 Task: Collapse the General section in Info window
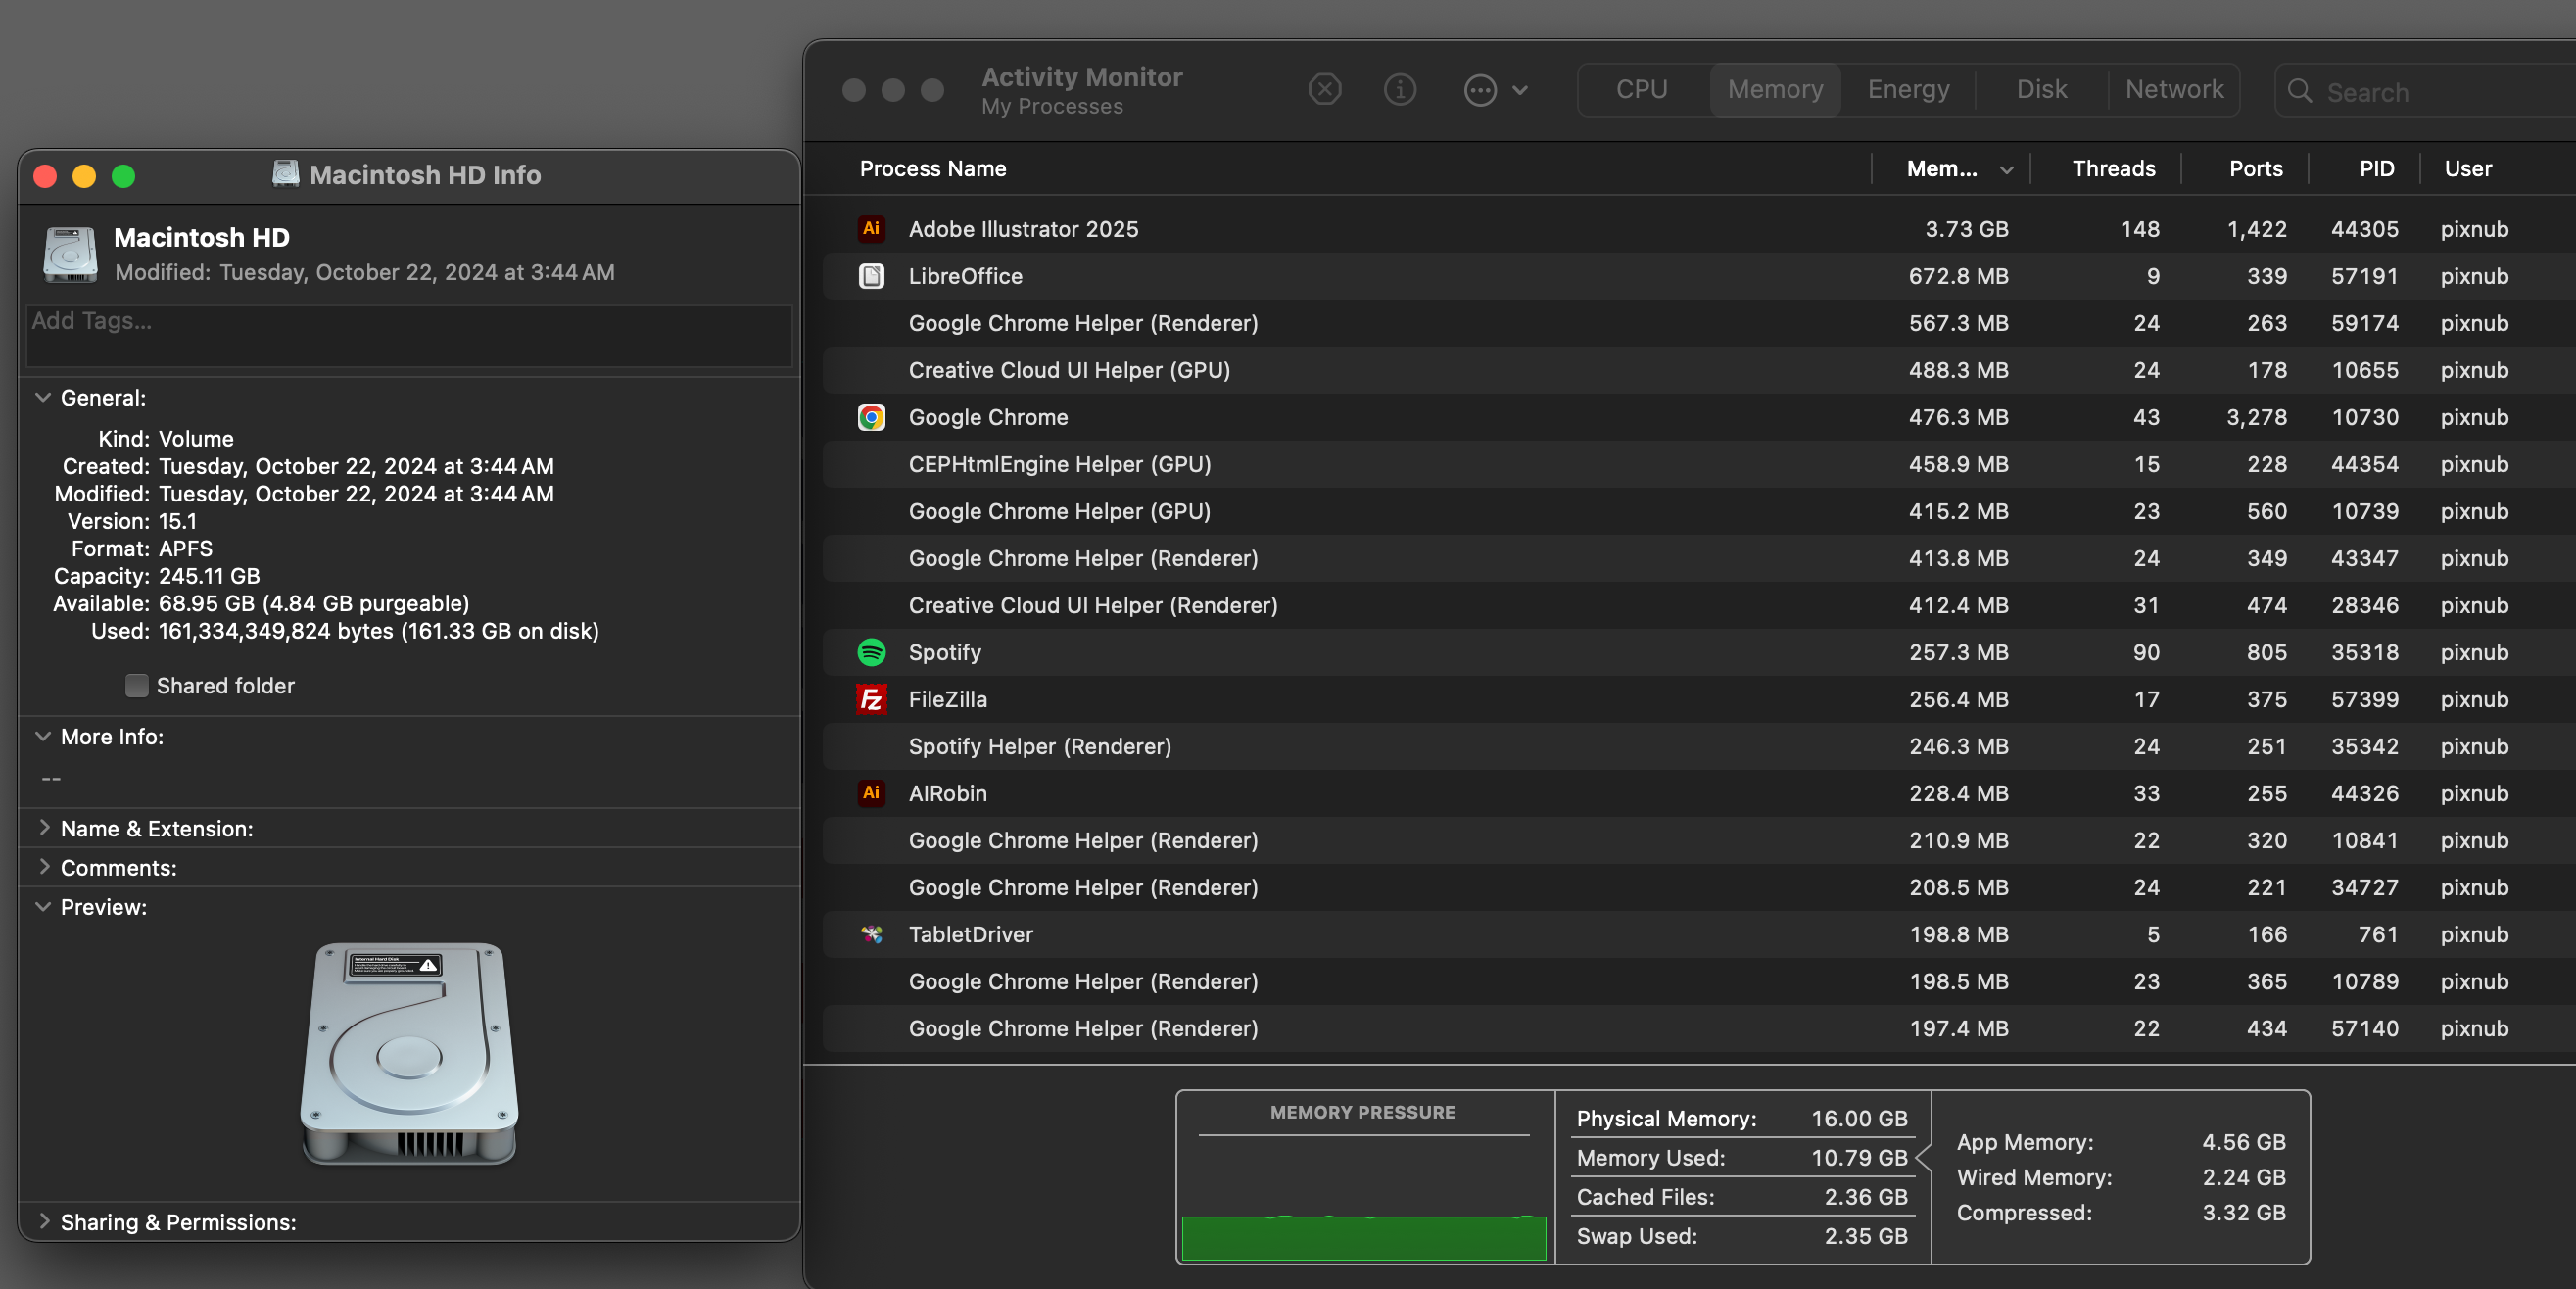43,397
